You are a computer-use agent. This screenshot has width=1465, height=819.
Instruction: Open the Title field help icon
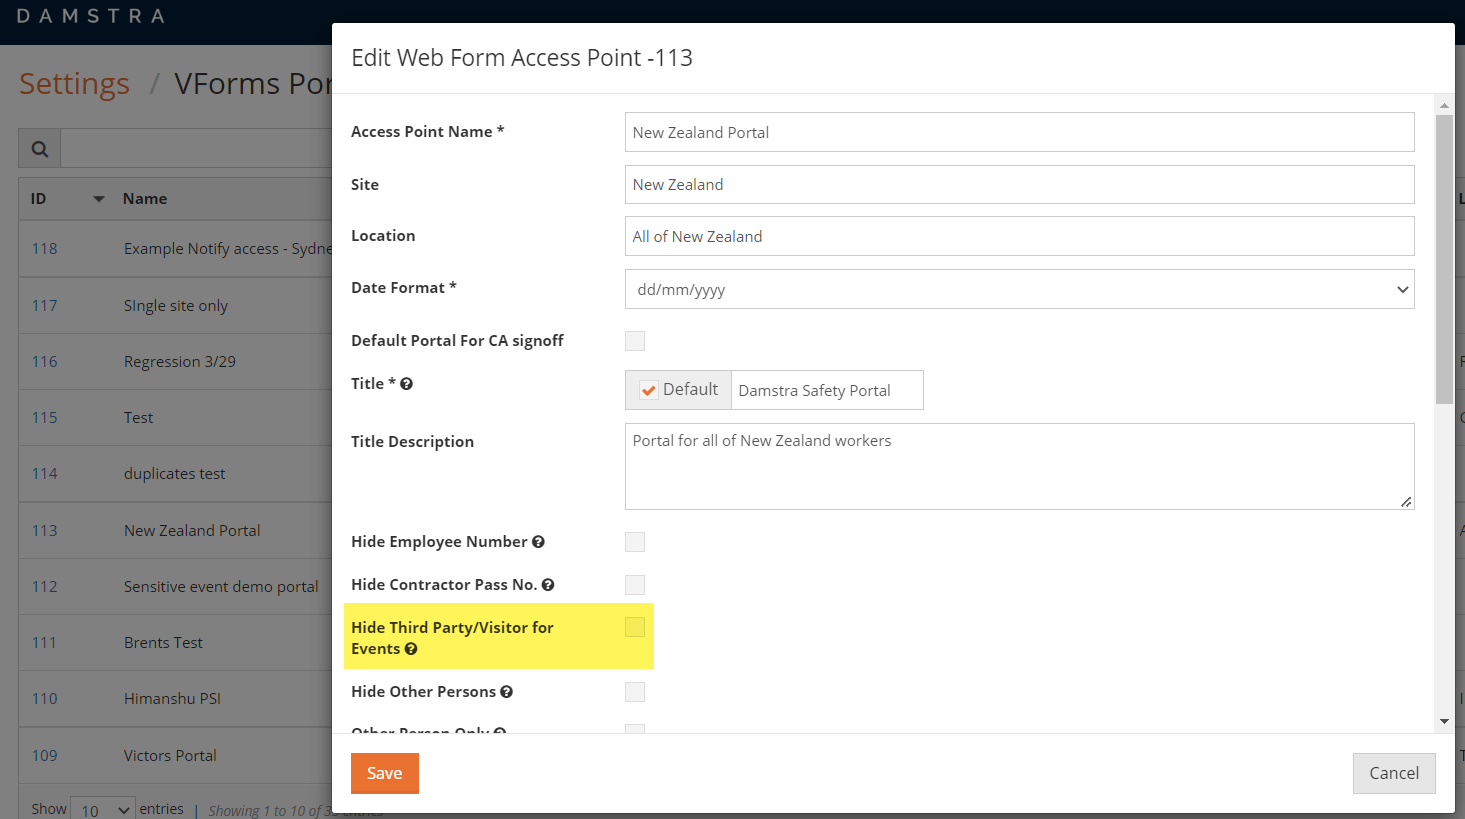coord(407,384)
